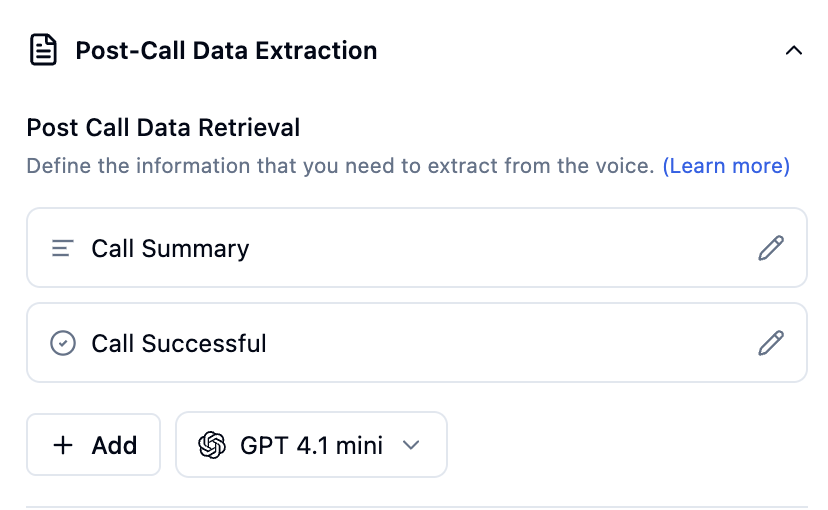Click the description starting with Define the information
The image size is (828, 510).
tap(340, 165)
